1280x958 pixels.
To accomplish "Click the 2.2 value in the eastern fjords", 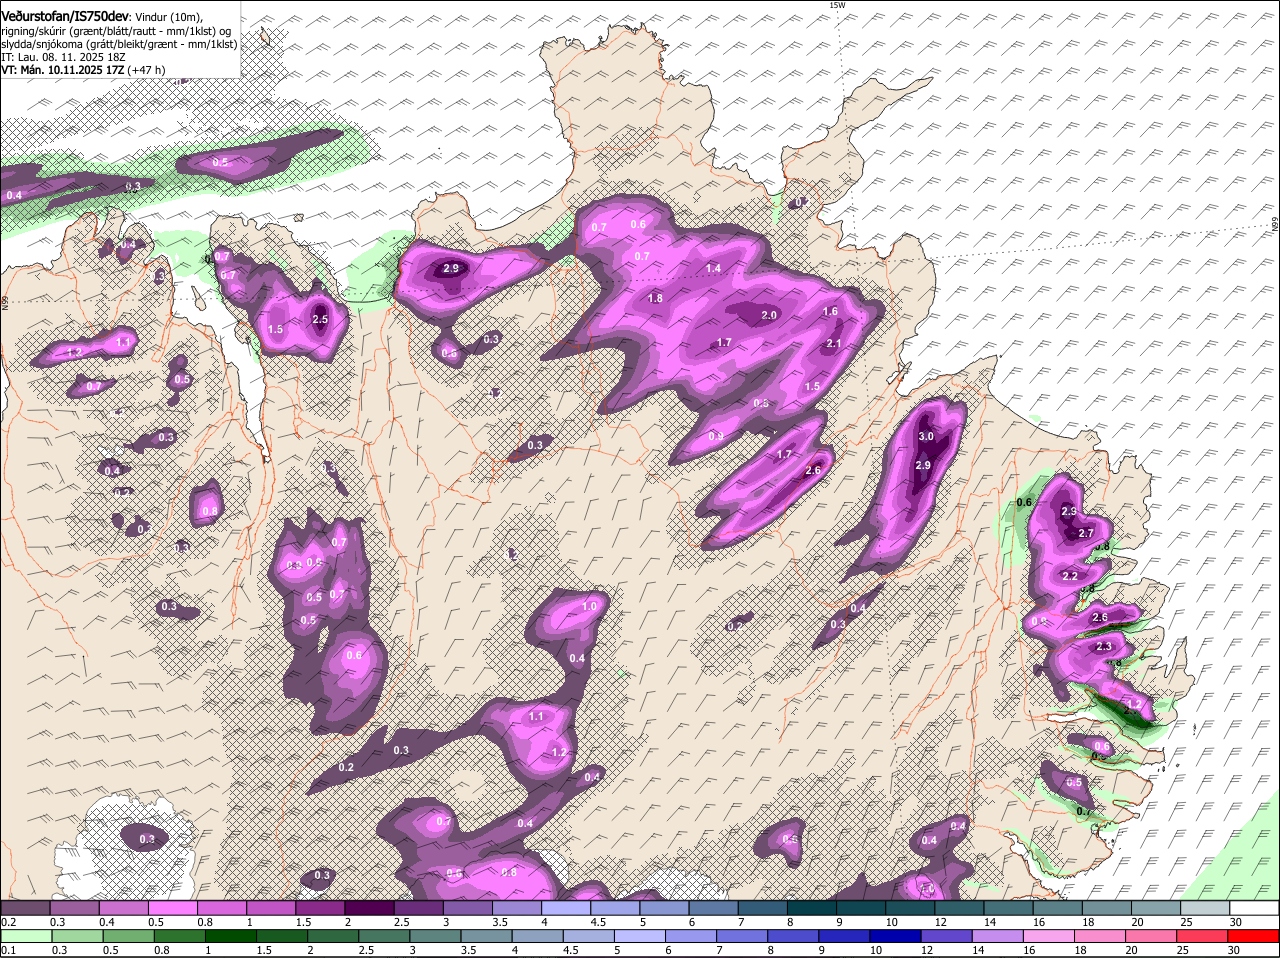I will [x=1069, y=576].
